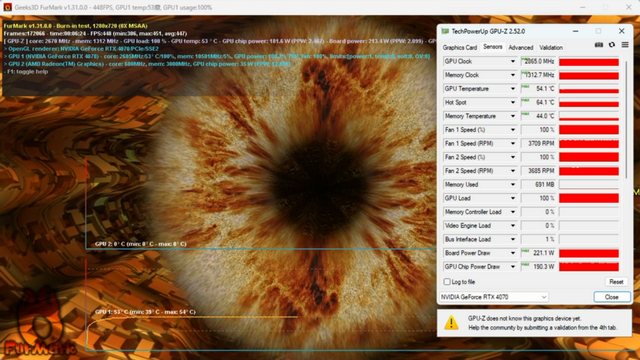
Task: Open the Fan 2 Speed (RPM) dropdown
Action: [x=513, y=171]
